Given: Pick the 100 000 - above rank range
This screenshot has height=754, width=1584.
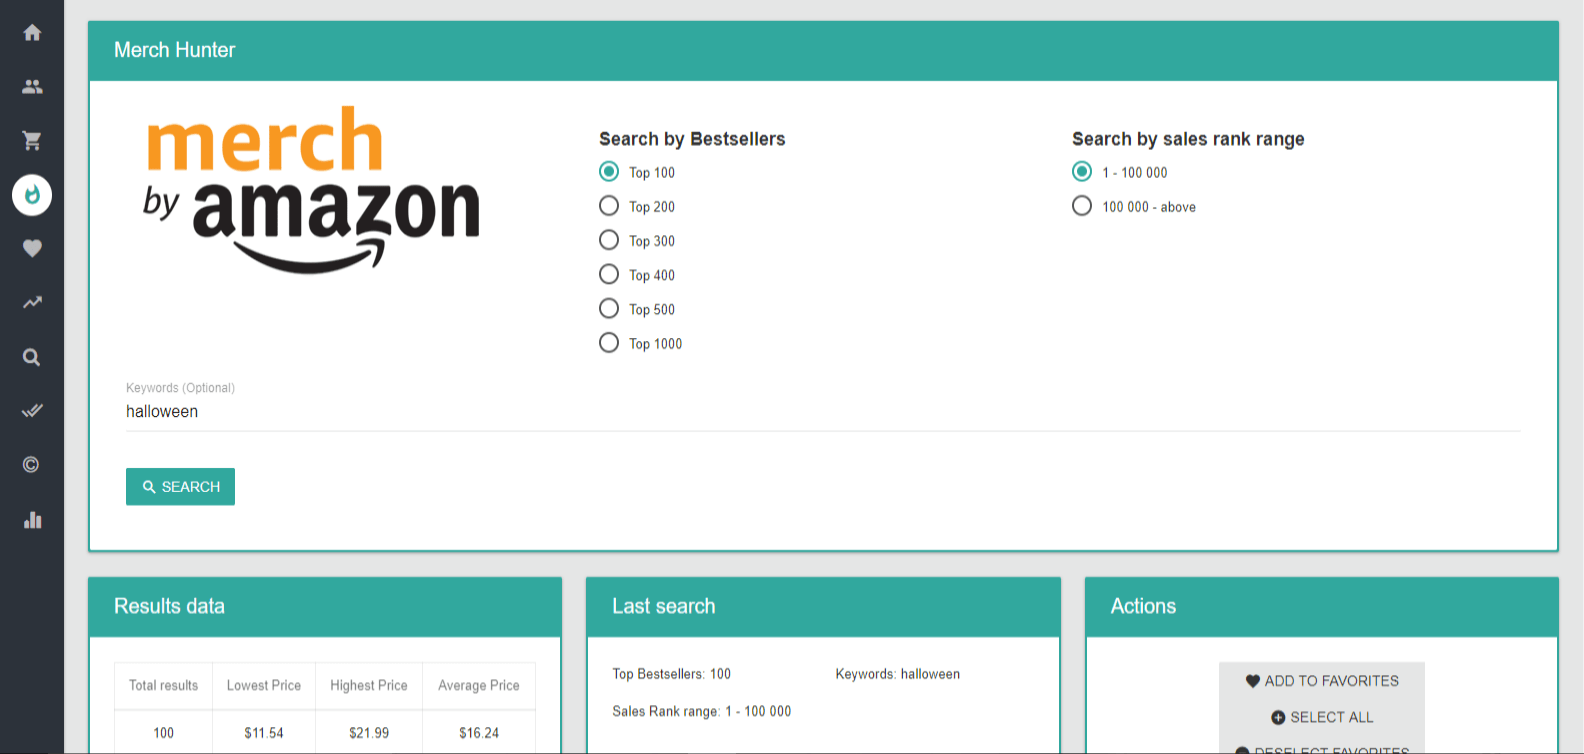Looking at the screenshot, I should pos(1082,206).
